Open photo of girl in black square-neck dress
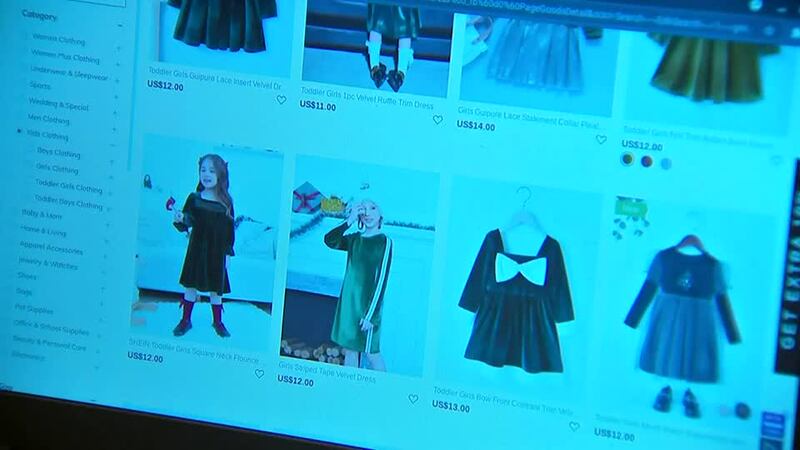The image size is (800, 450). [206, 242]
